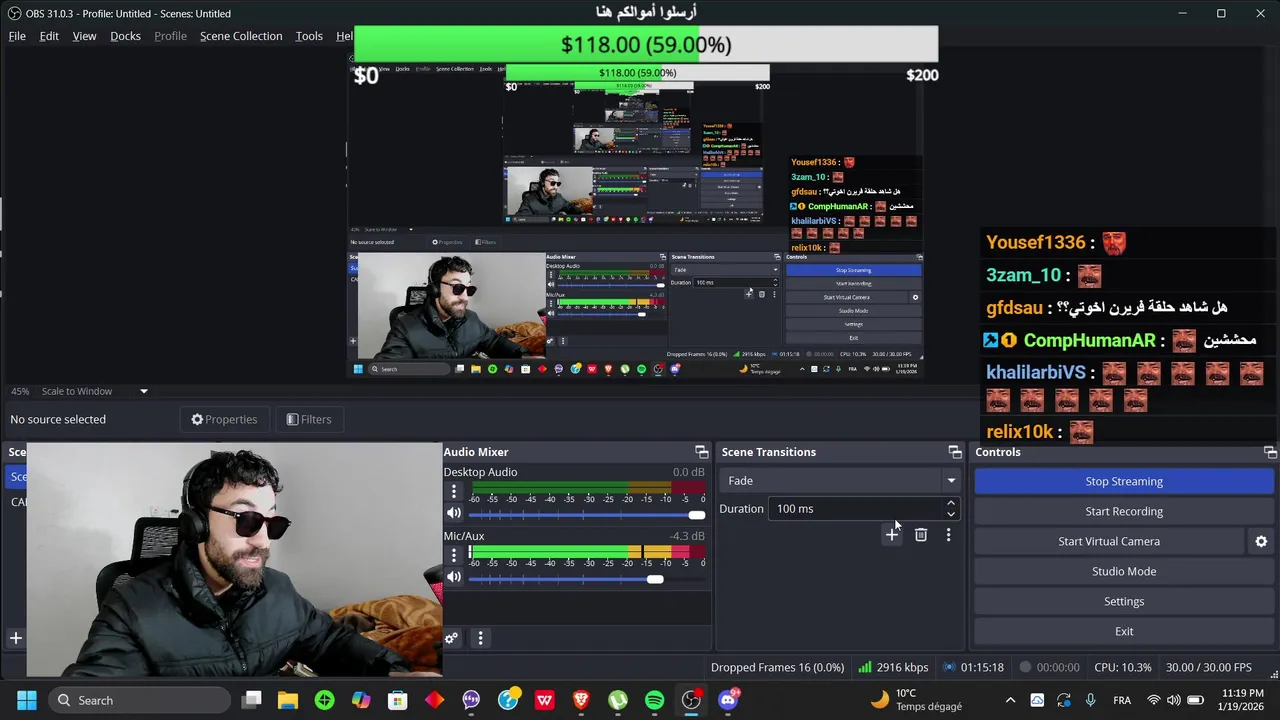The image size is (1280, 720).
Task: Show hidden system tray icons chevron
Action: 1010,700
